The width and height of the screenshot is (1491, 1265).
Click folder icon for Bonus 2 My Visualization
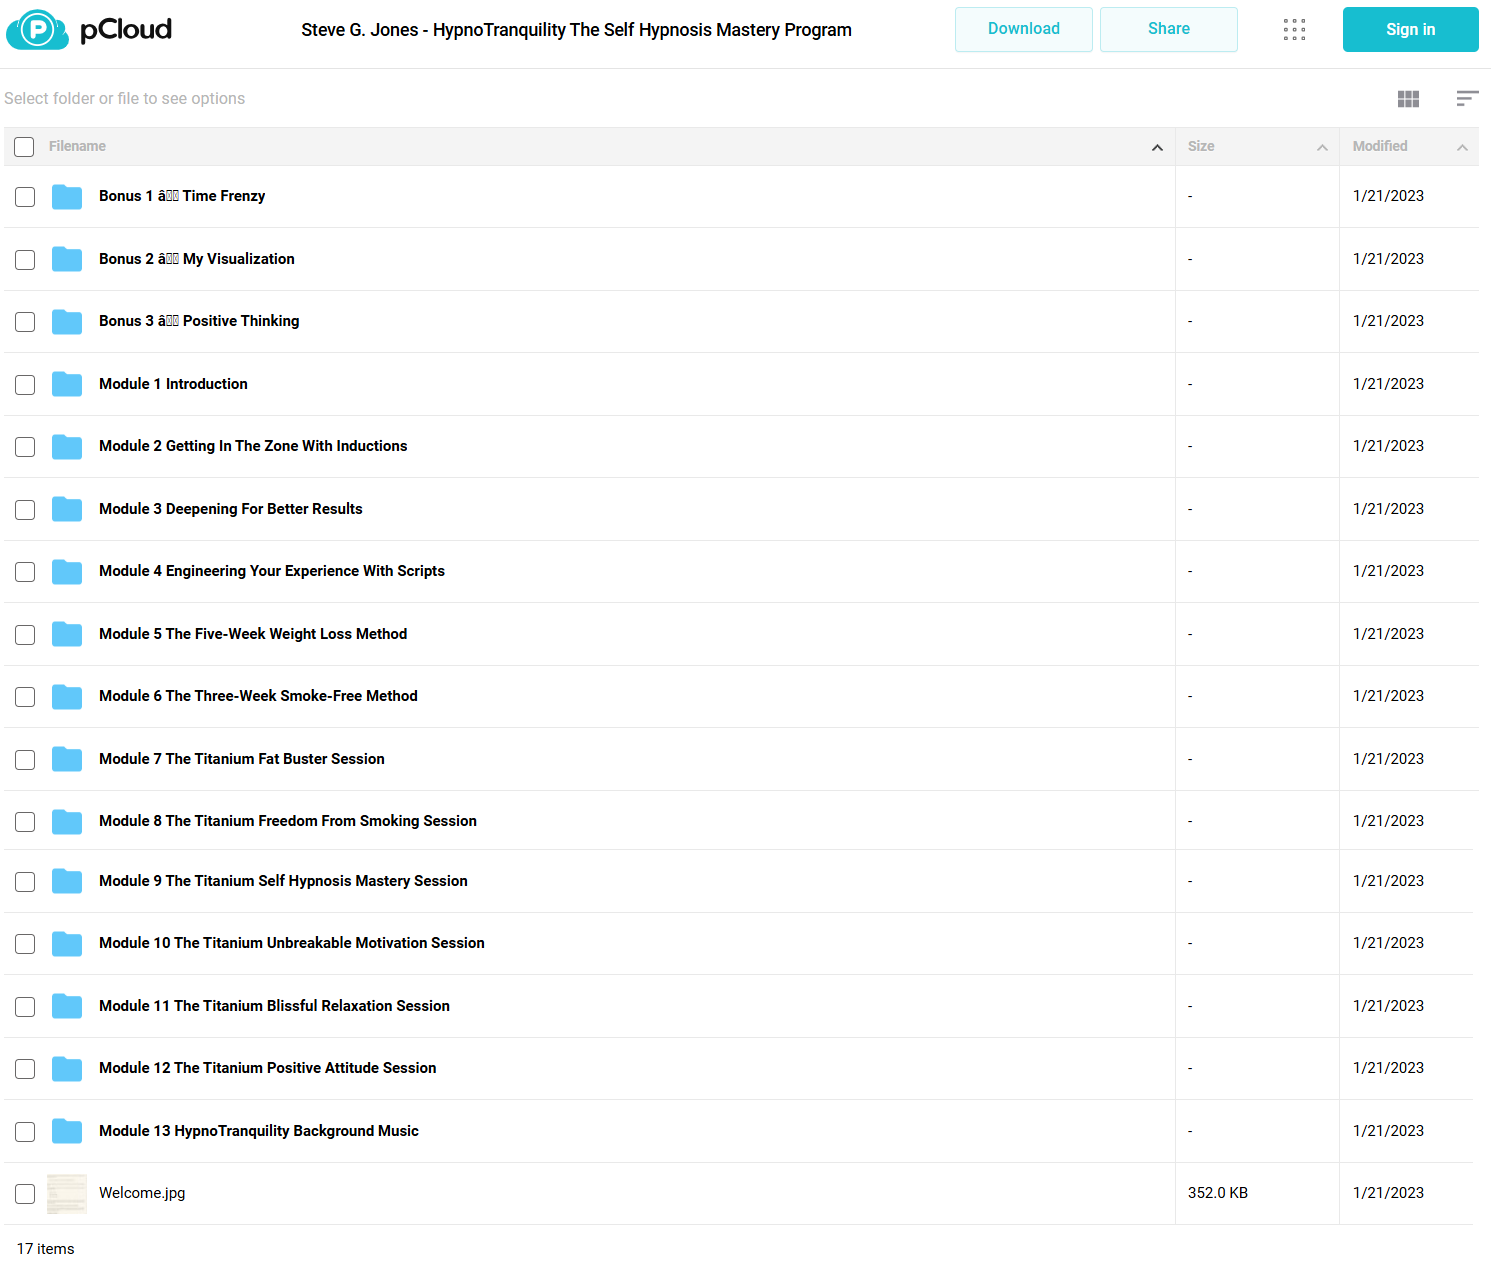(67, 259)
